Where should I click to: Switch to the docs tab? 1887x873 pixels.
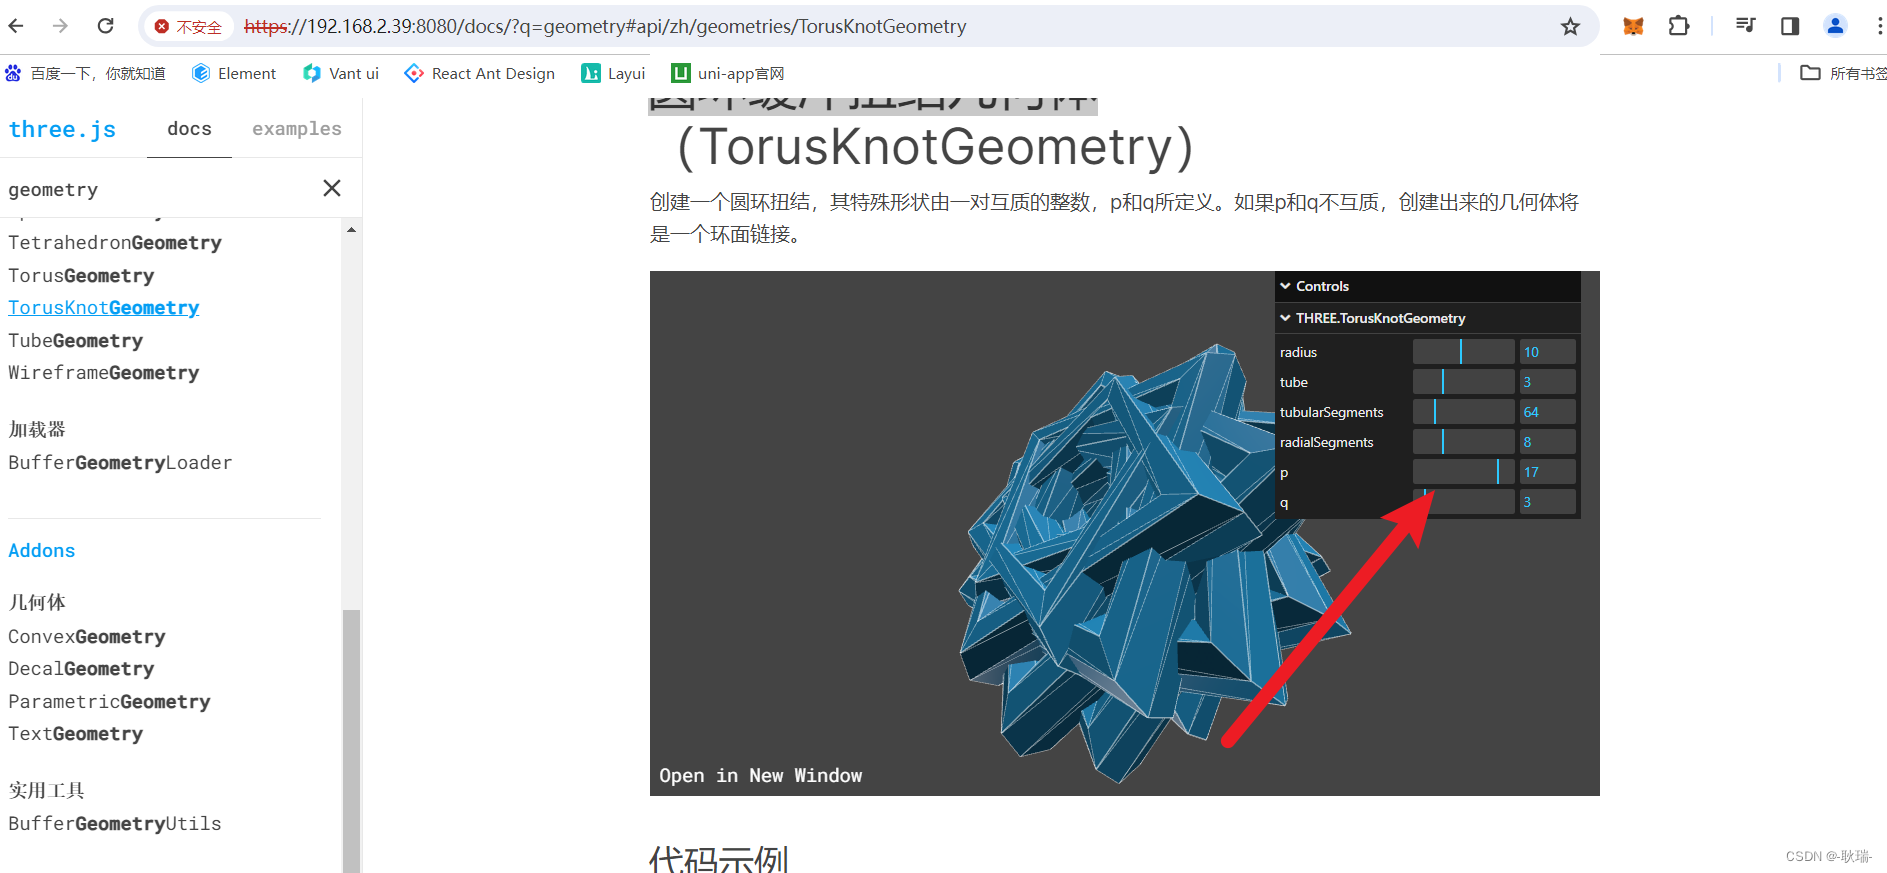click(x=189, y=129)
